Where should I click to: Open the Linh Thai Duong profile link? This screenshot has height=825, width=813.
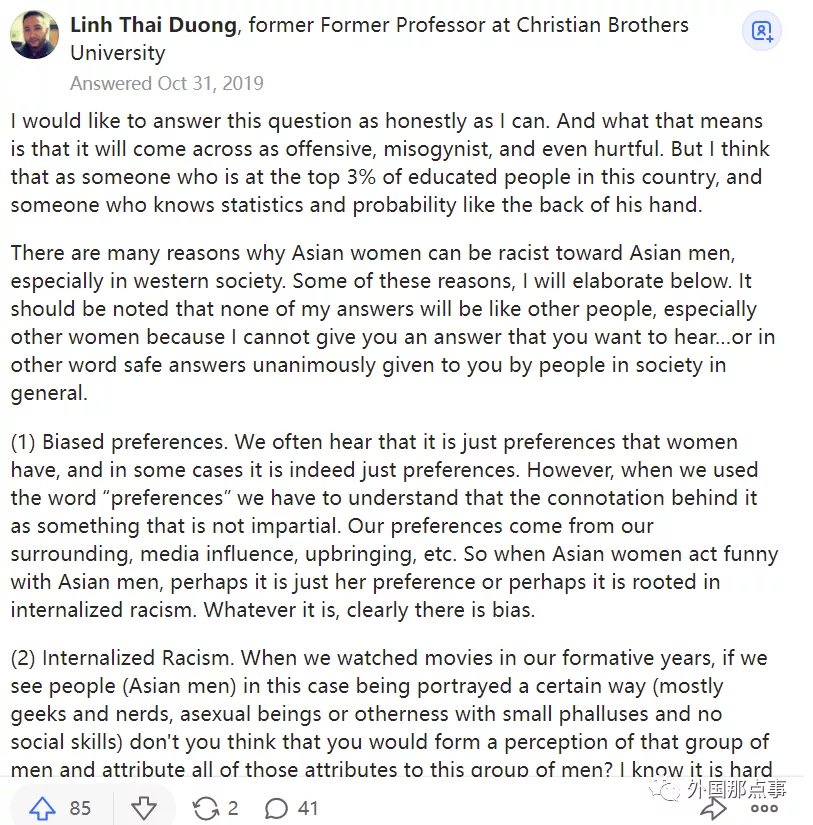(x=153, y=25)
